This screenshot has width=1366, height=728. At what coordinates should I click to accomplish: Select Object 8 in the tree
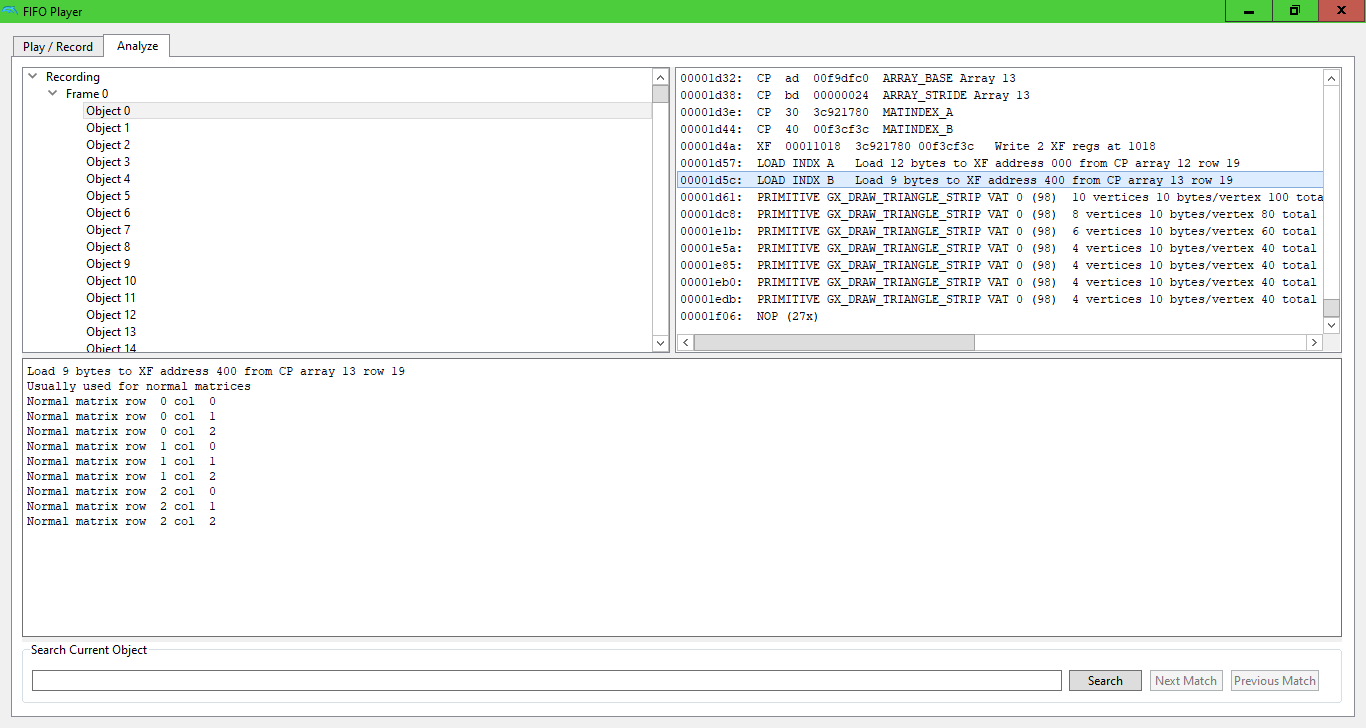(108, 247)
